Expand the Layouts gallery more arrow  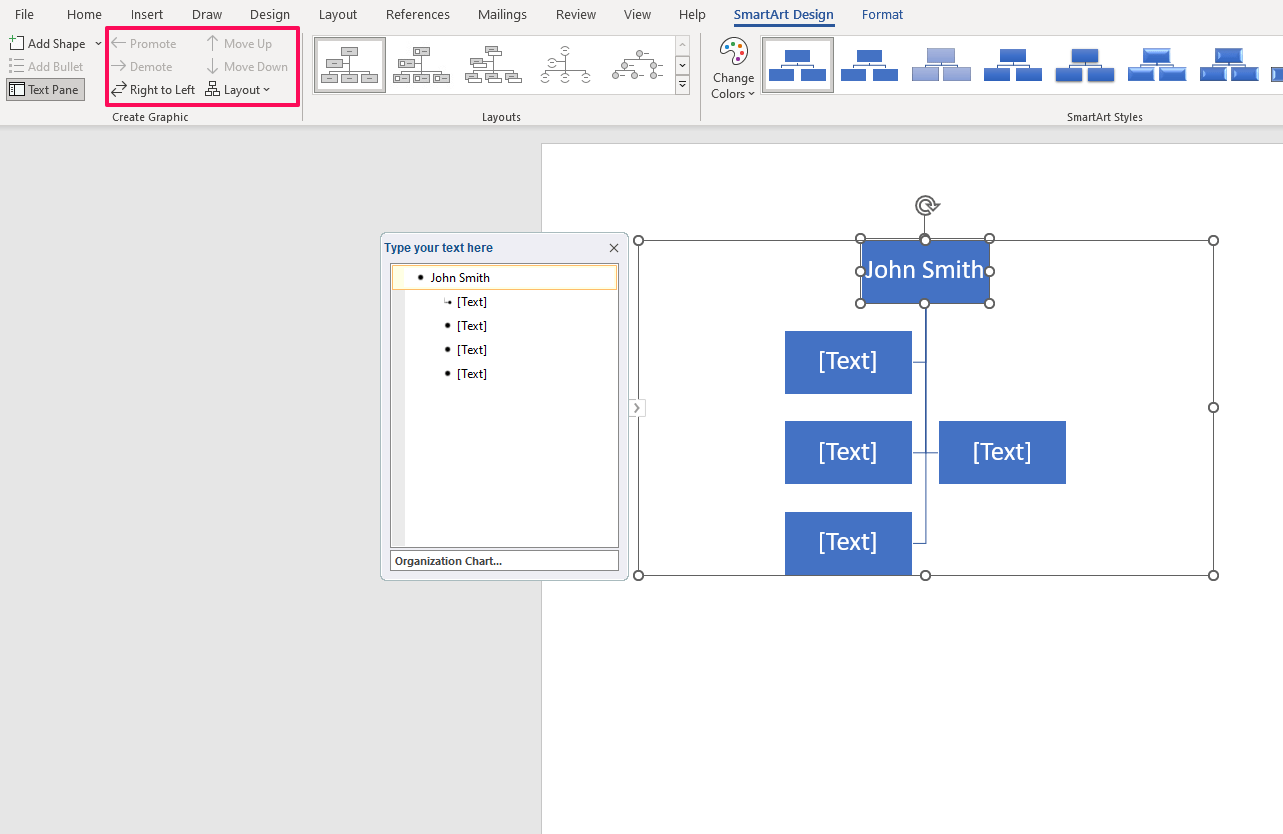click(x=682, y=86)
